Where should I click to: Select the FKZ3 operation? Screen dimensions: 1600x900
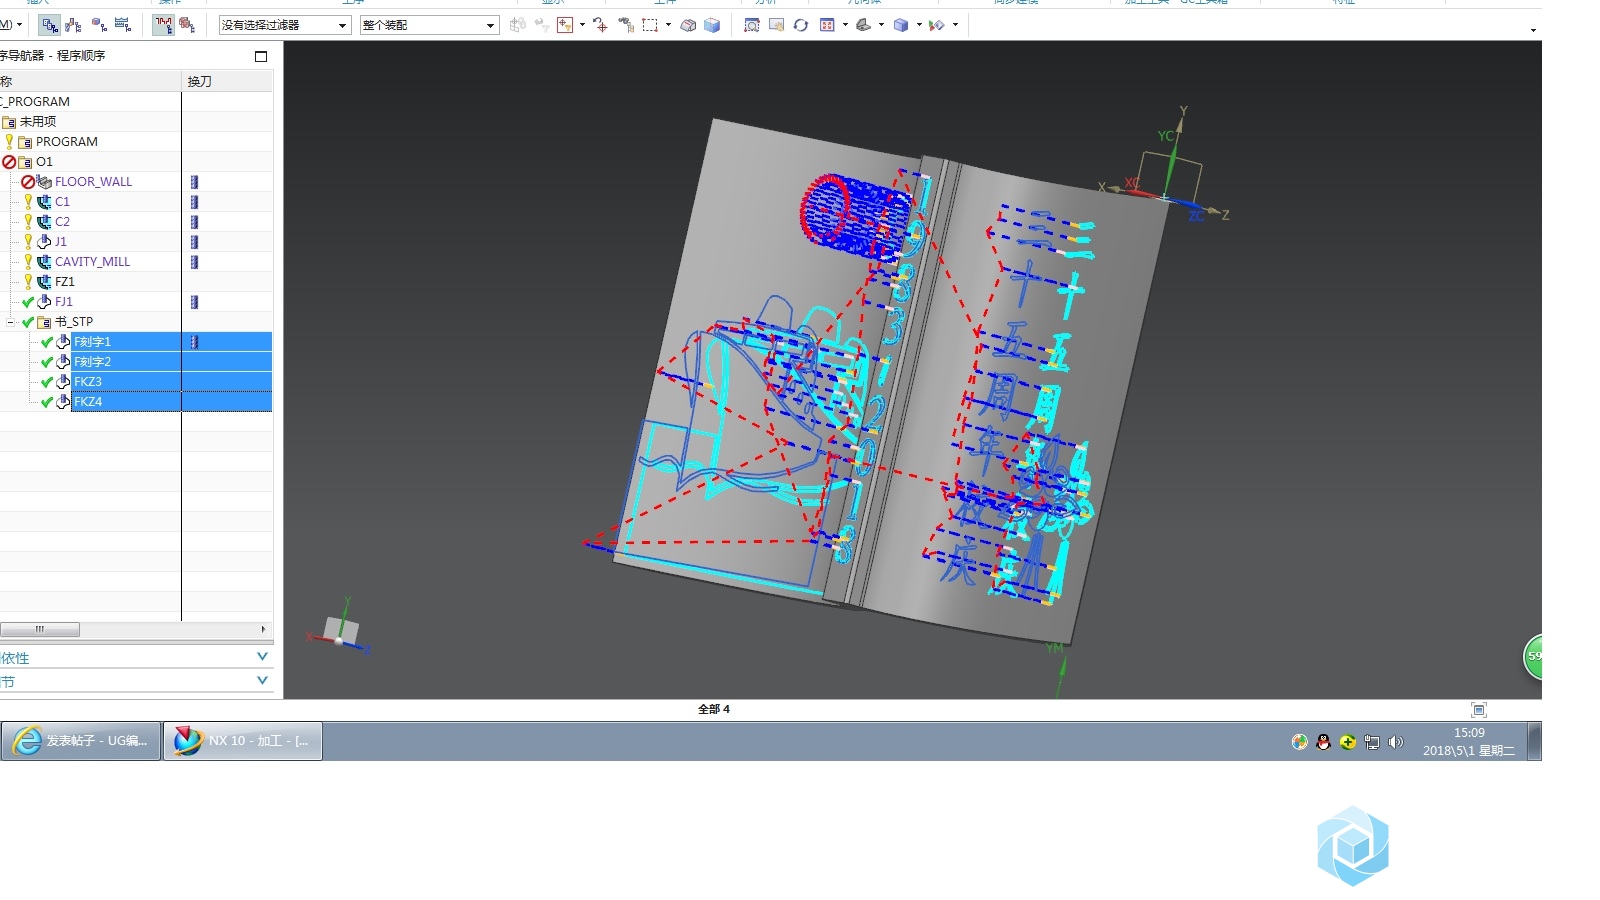pyautogui.click(x=88, y=382)
